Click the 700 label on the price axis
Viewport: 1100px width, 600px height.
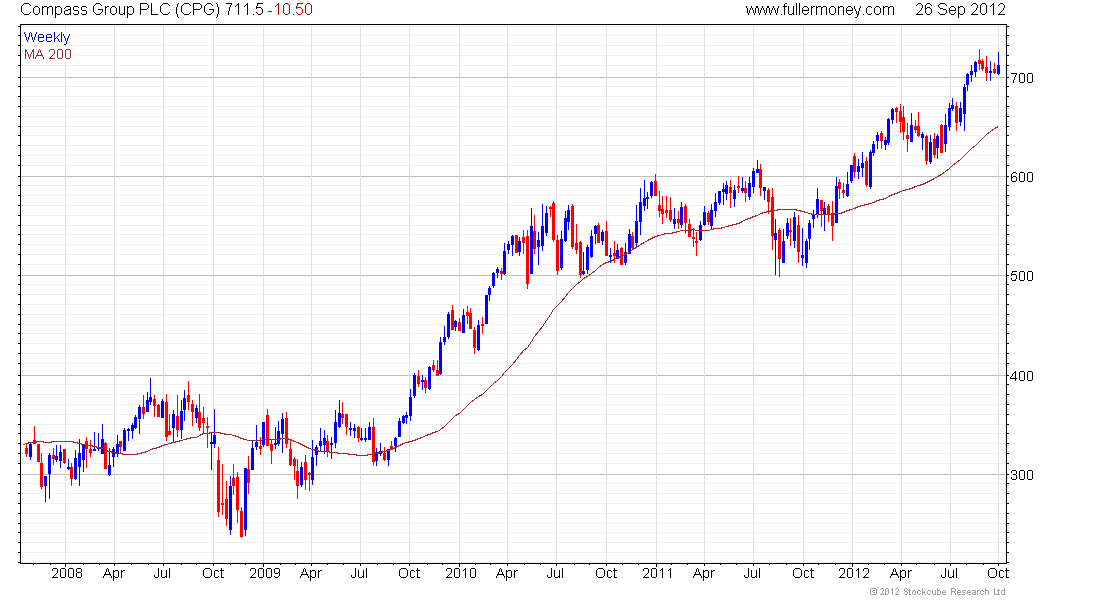coord(1021,78)
